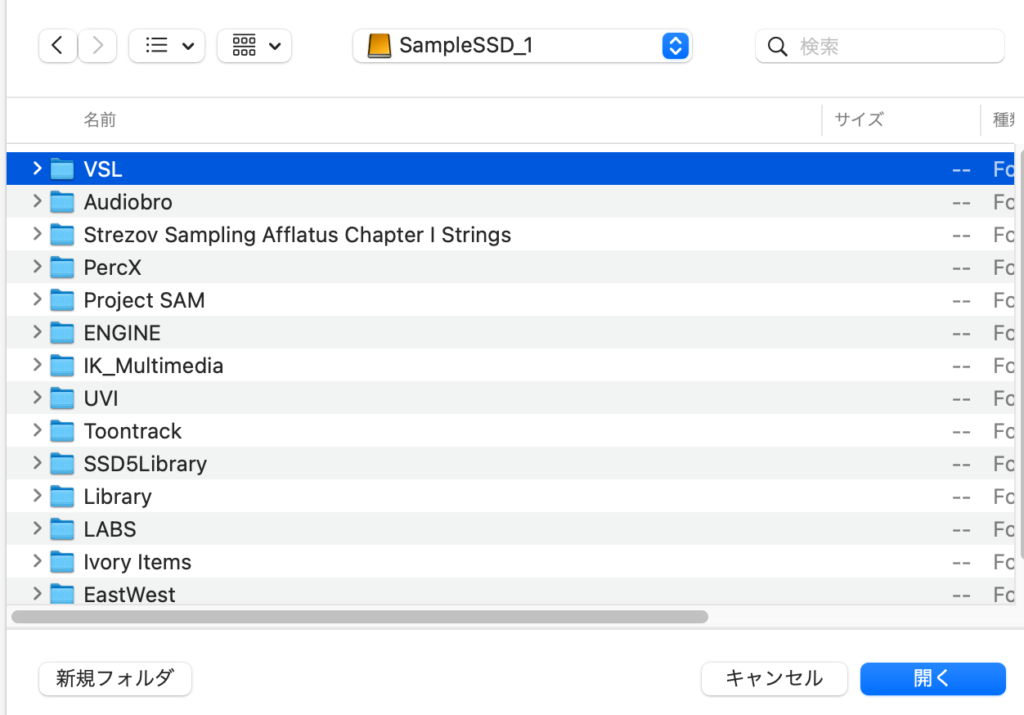Expand the Toontrack folder
Viewport: 1024px width, 715px height.
(37, 430)
